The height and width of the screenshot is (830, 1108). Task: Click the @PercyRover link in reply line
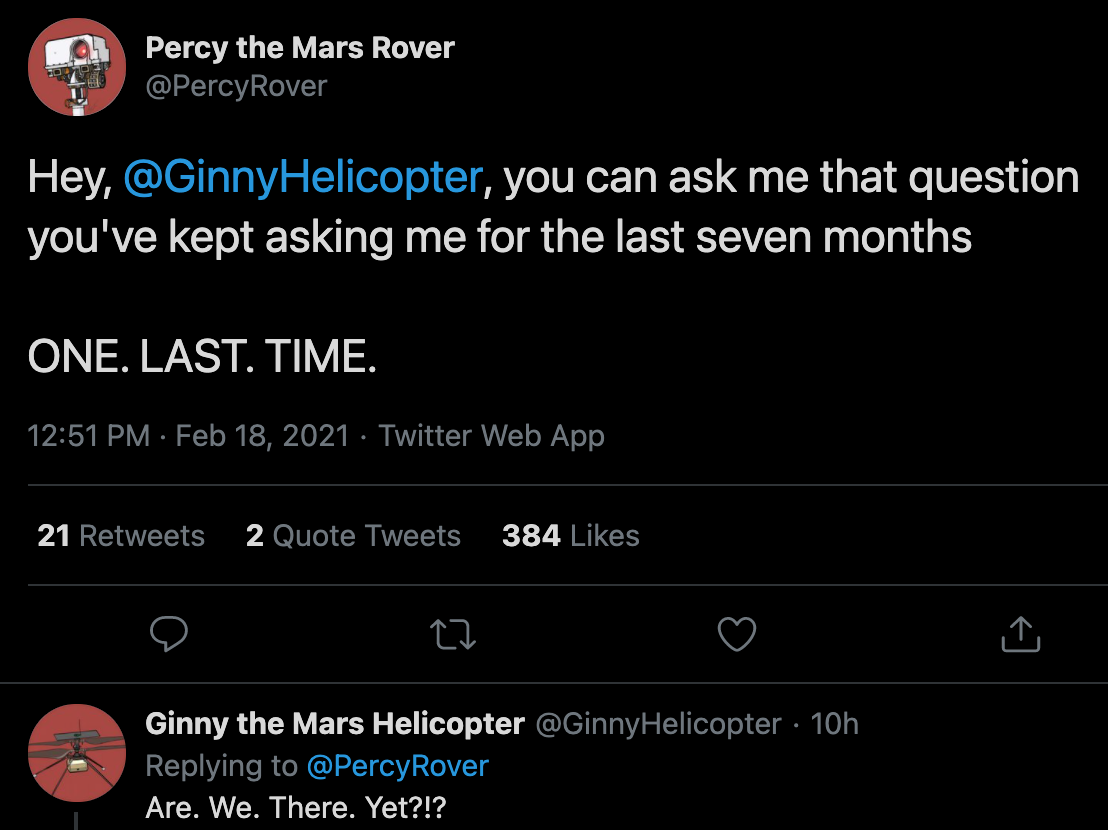[x=397, y=766]
